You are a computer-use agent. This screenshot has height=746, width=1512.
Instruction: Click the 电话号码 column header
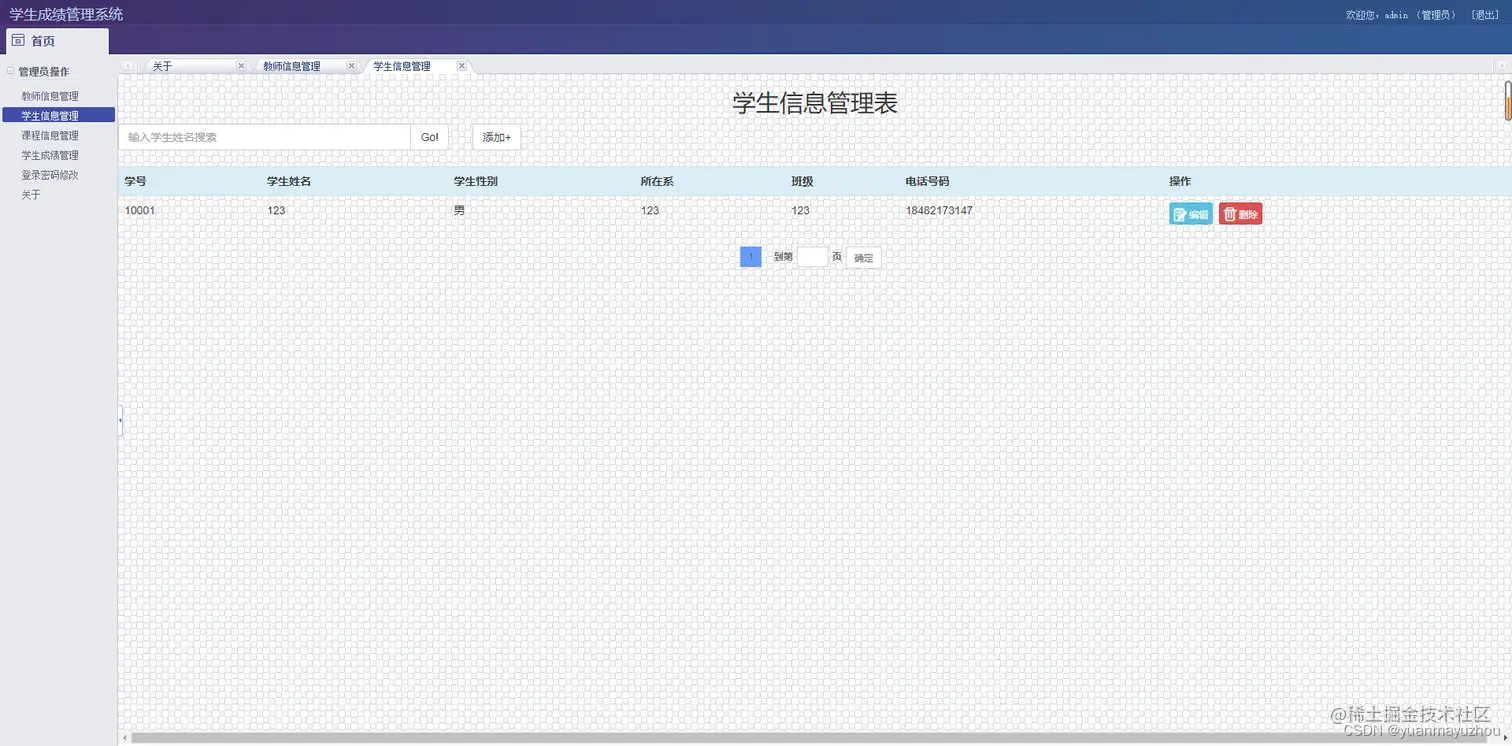tap(927, 181)
